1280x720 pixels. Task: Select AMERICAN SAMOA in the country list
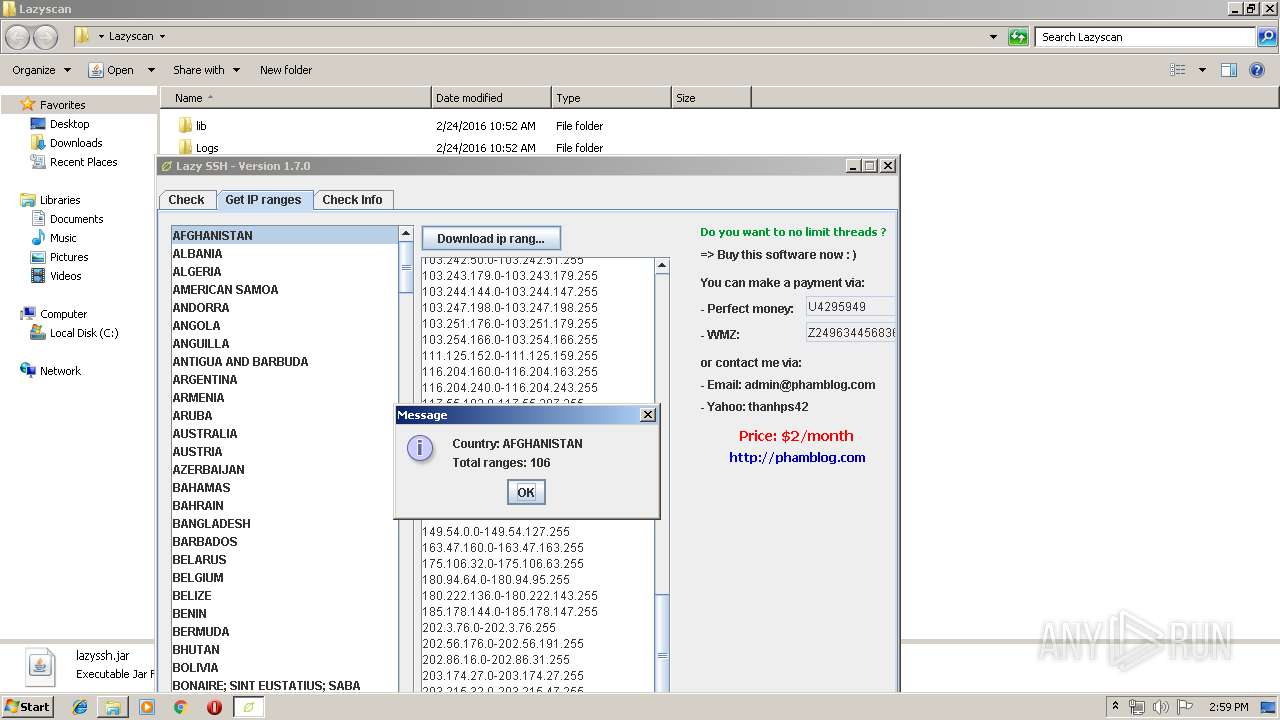[x=285, y=290]
